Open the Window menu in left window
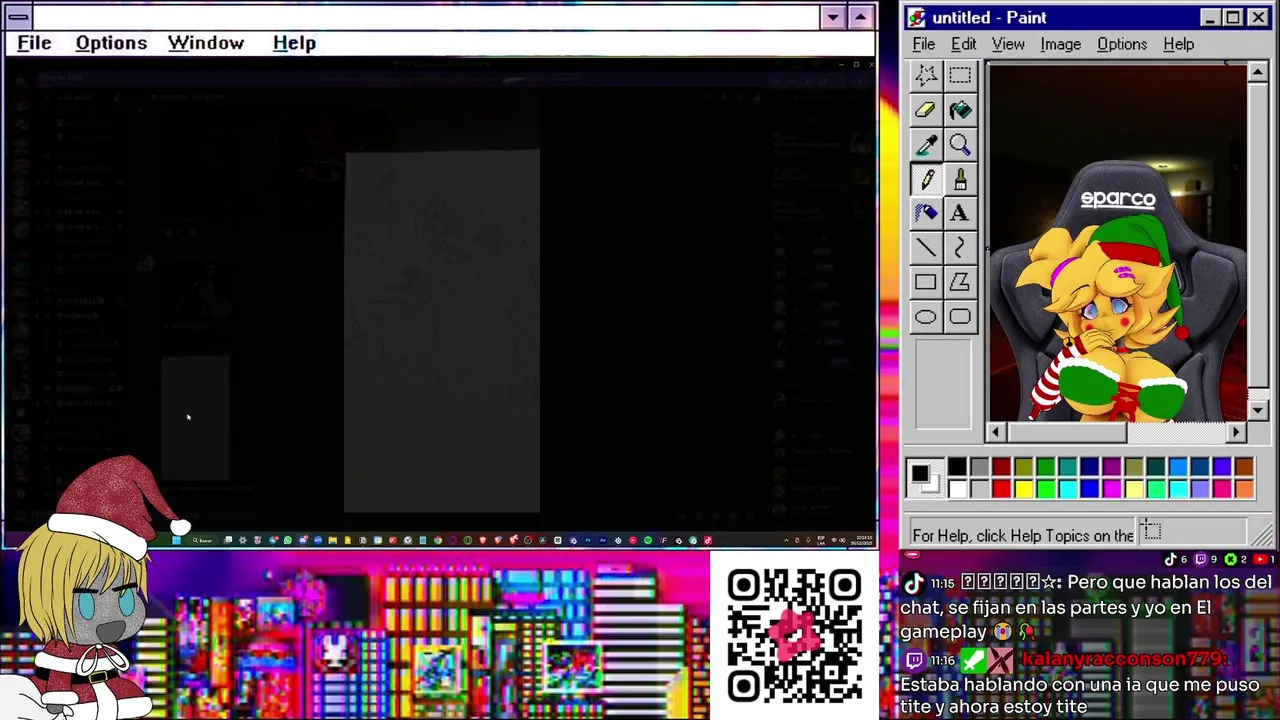This screenshot has width=1280, height=720. (206, 43)
